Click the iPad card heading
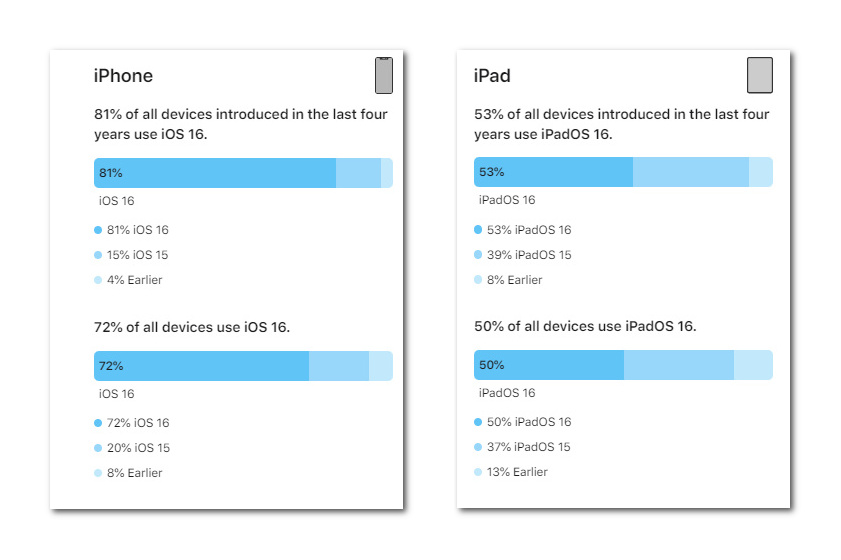Viewport: 841px width, 560px height. coord(492,76)
